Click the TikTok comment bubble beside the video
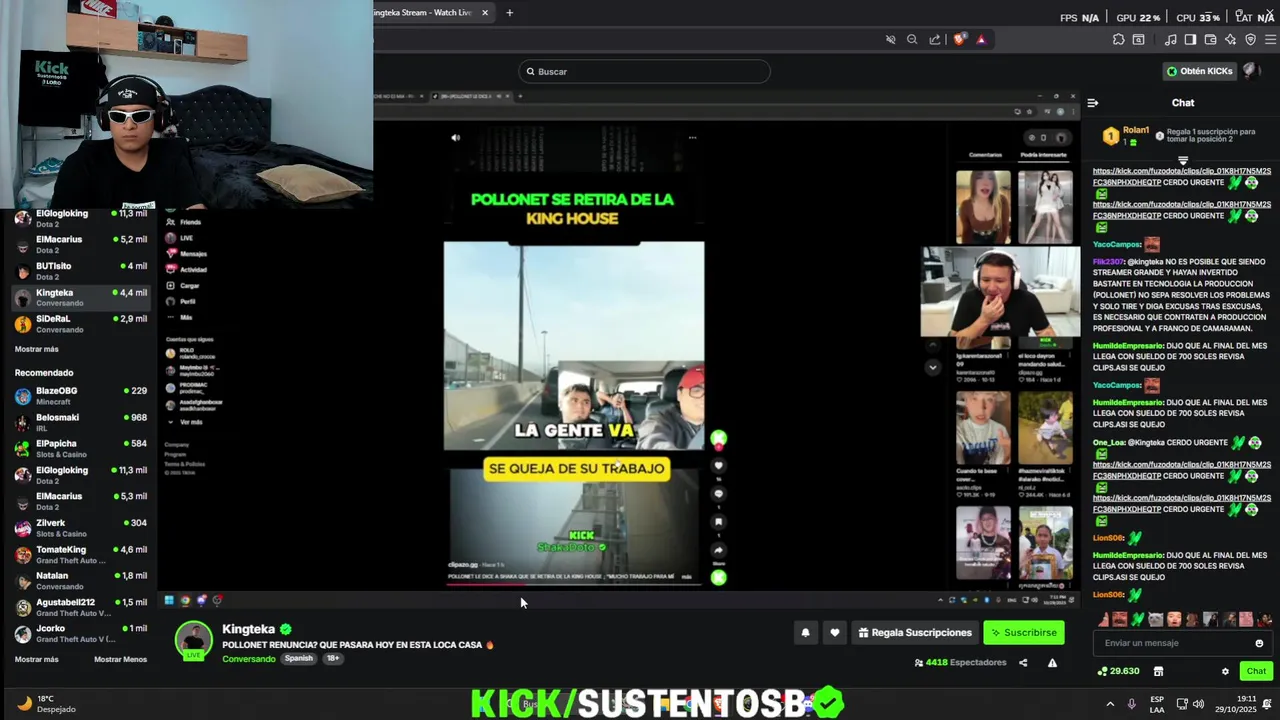Image resolution: width=1280 pixels, height=720 pixels. (x=718, y=494)
